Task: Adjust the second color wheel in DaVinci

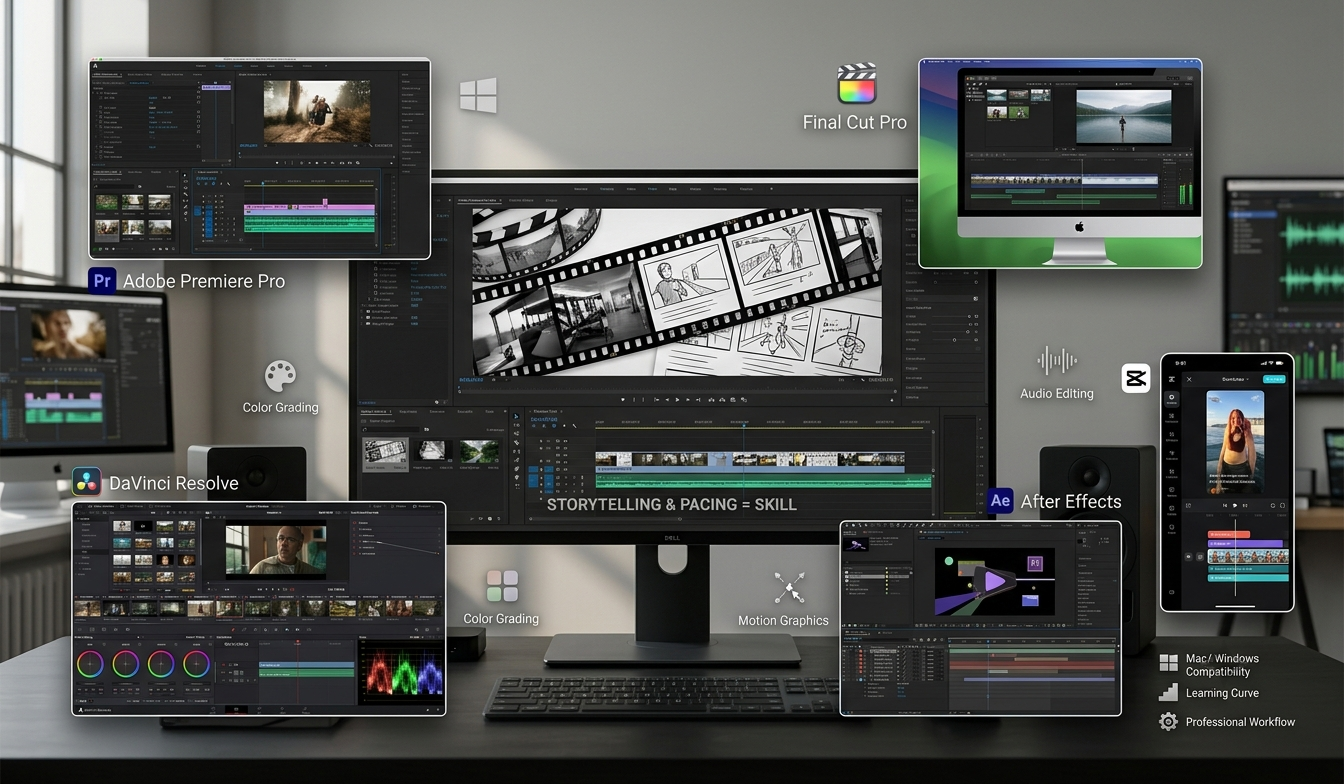Action: 126,664
